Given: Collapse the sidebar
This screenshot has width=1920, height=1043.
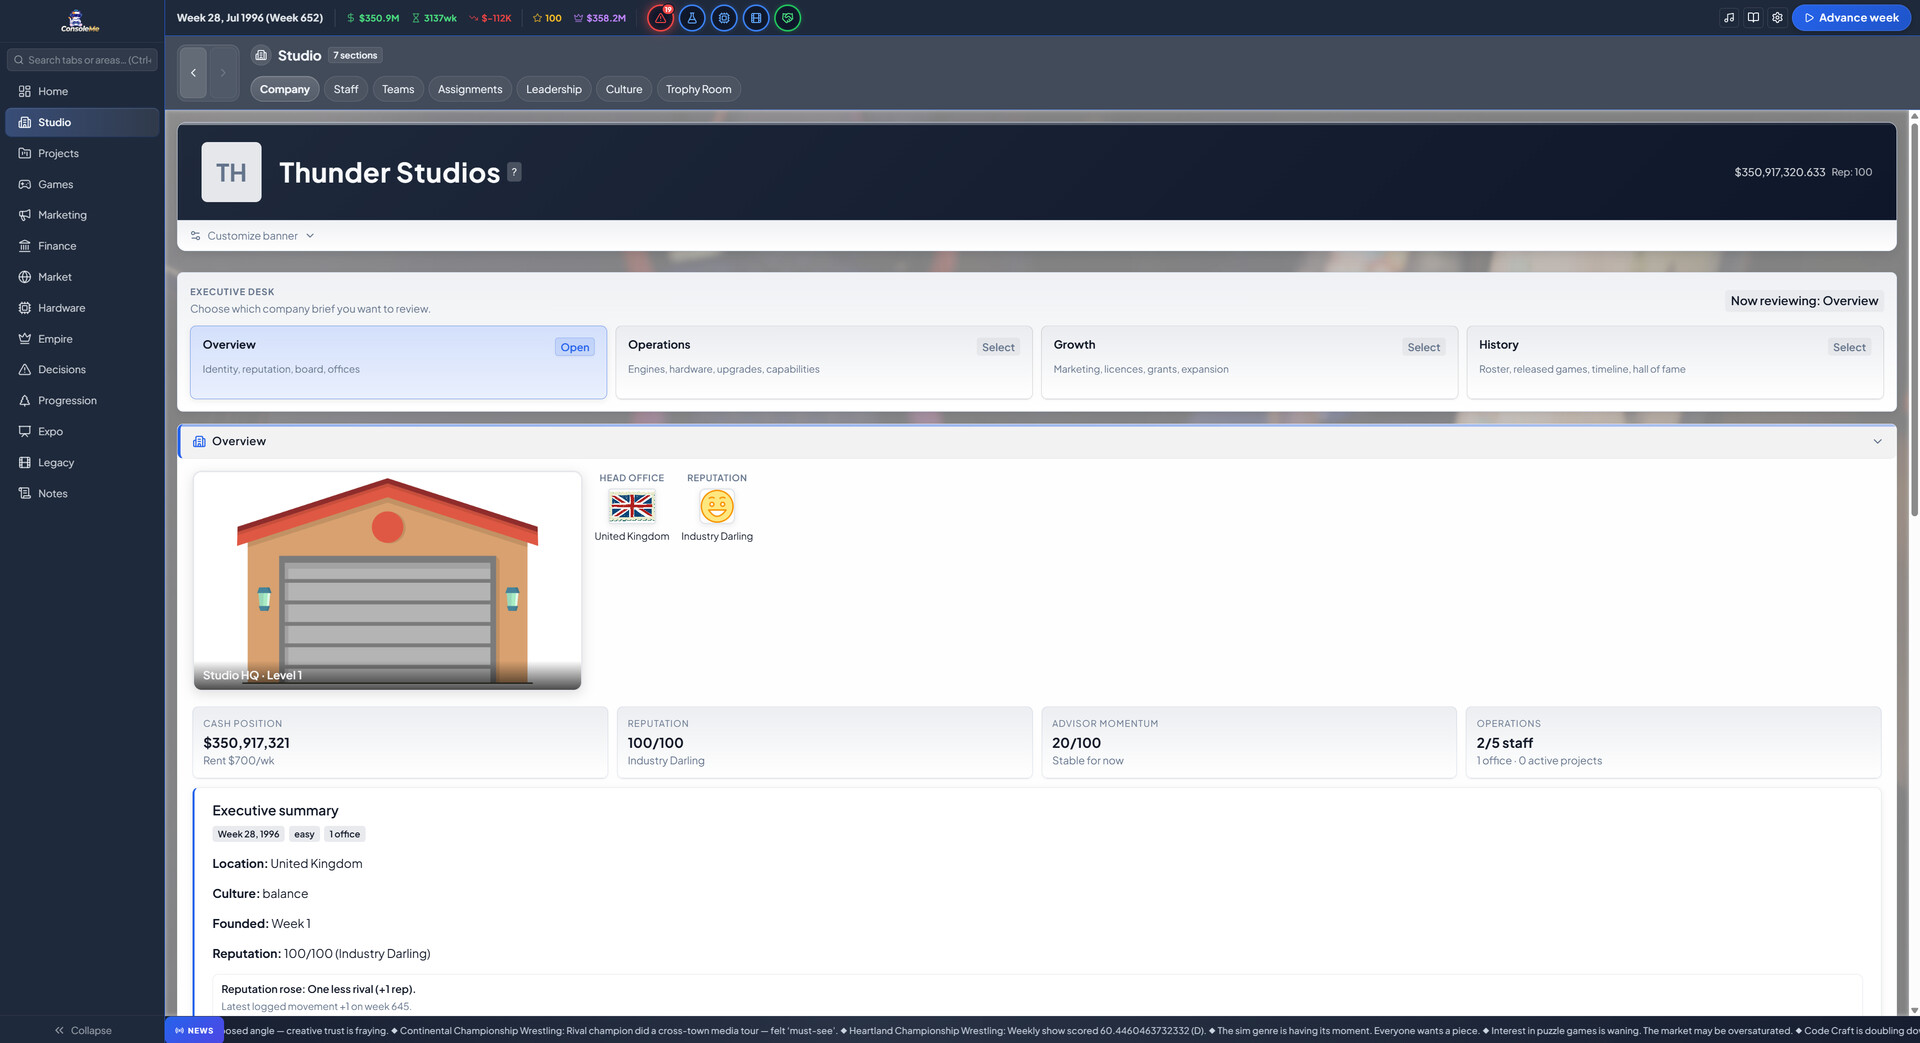Looking at the screenshot, I should click(83, 1030).
